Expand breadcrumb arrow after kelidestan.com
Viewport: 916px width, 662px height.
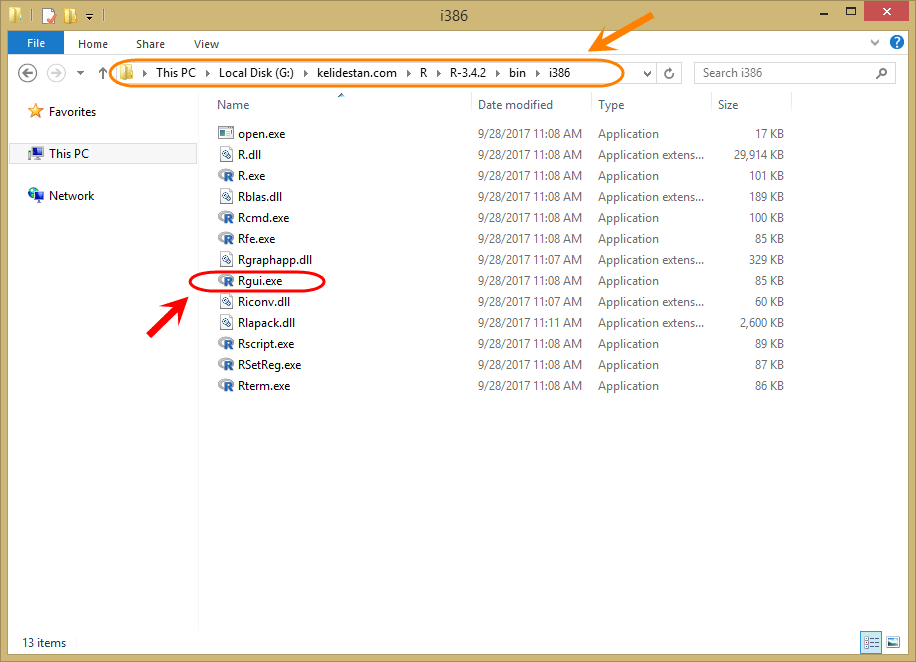[408, 73]
